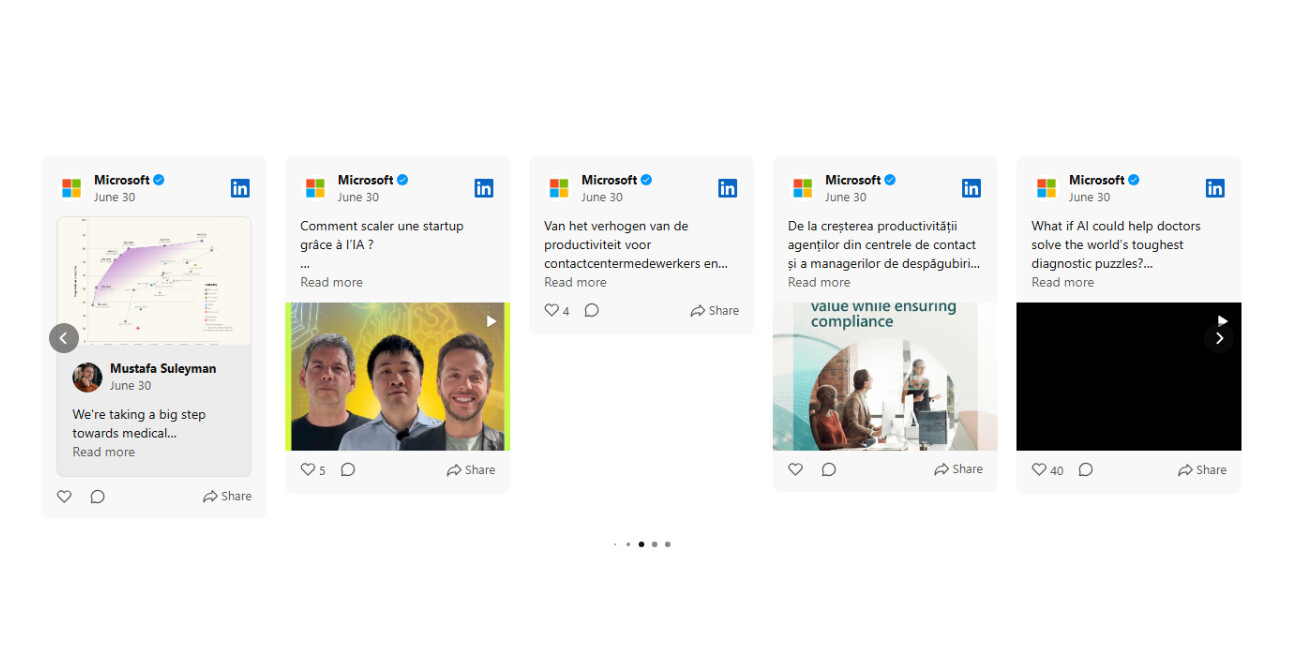Screen dimensions: 1299x646
Task: Like the Dutch post with 4 likes
Action: [x=551, y=310]
